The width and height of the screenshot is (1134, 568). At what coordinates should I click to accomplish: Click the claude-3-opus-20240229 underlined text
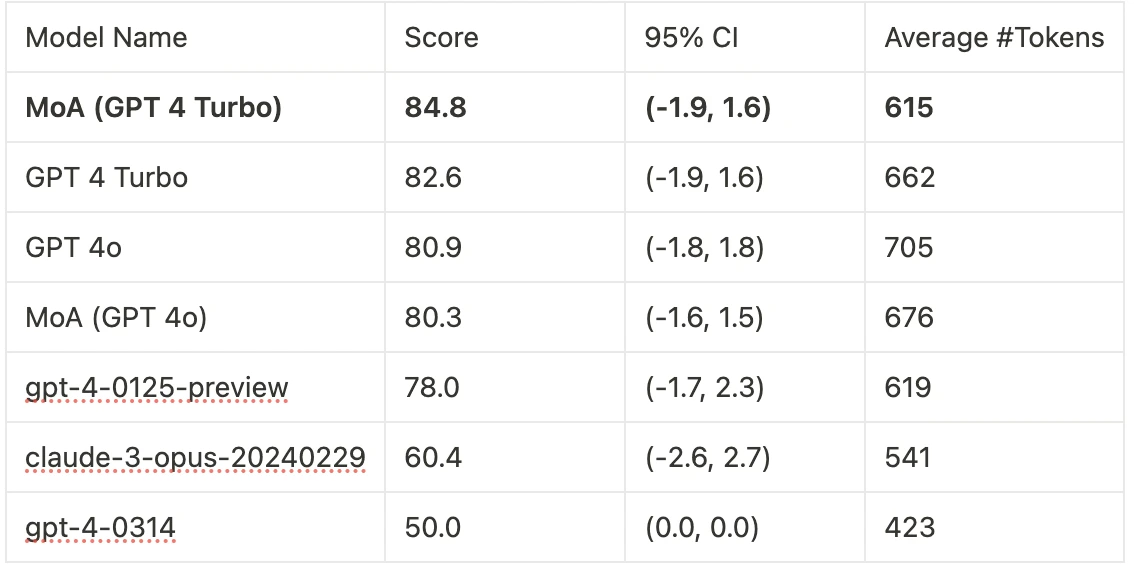[195, 458]
